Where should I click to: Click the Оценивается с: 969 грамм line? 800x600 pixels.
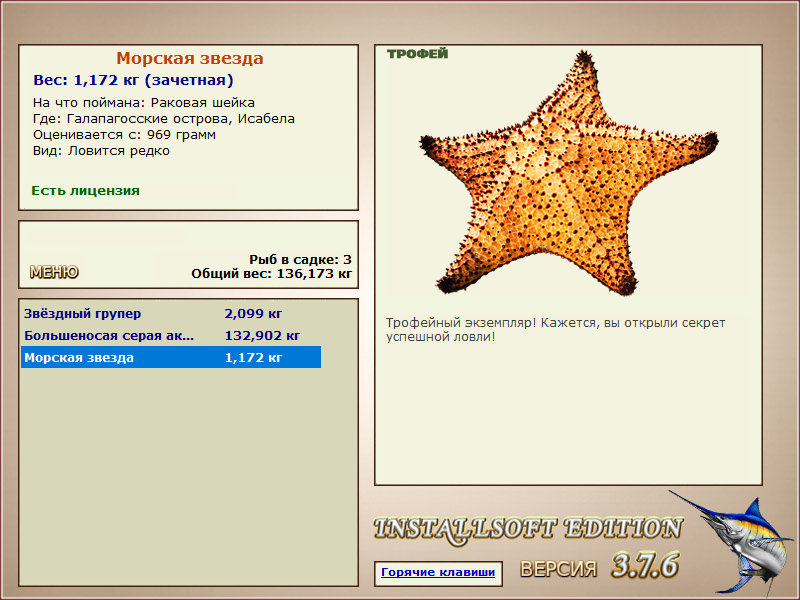point(124,135)
